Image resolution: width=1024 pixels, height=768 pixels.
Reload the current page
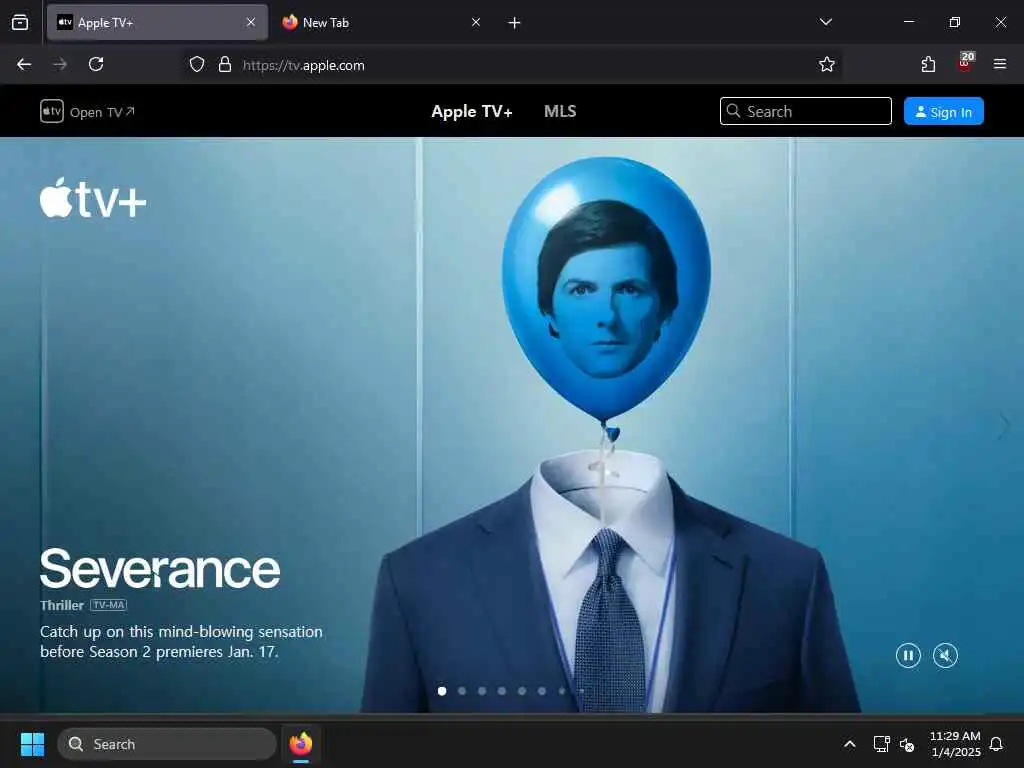coord(96,64)
